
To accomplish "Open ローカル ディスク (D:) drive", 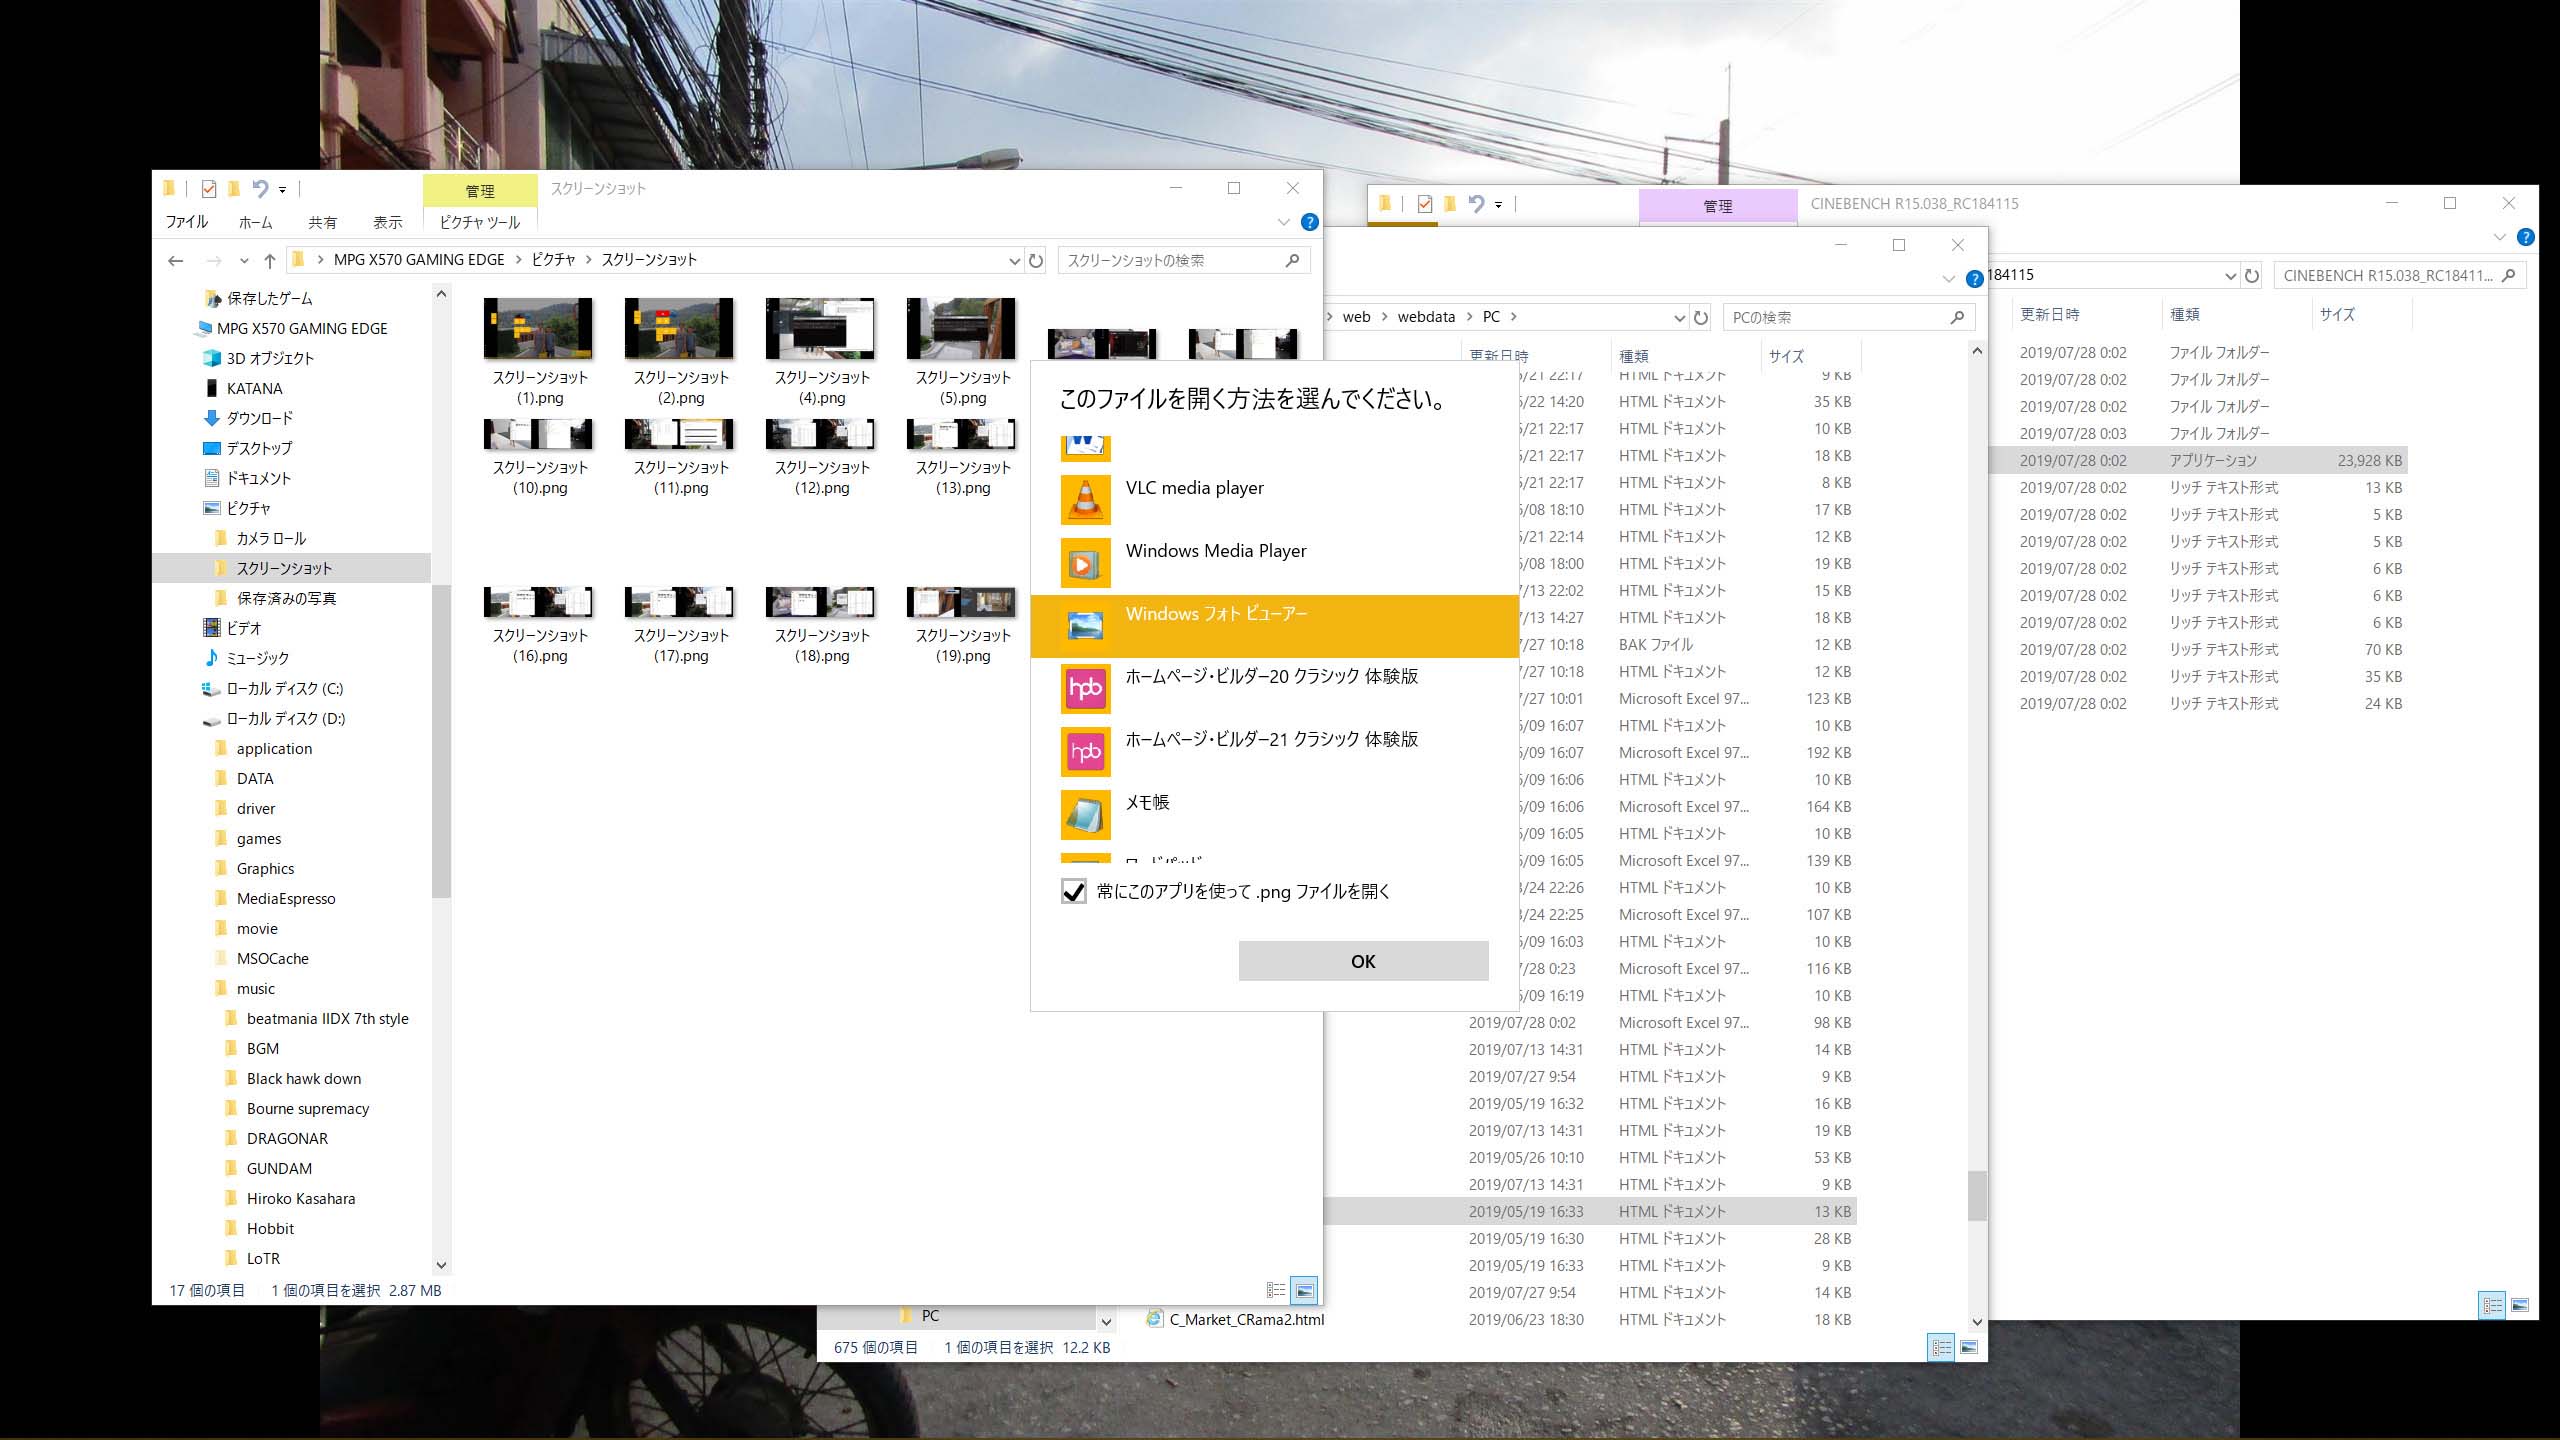I will tap(285, 718).
